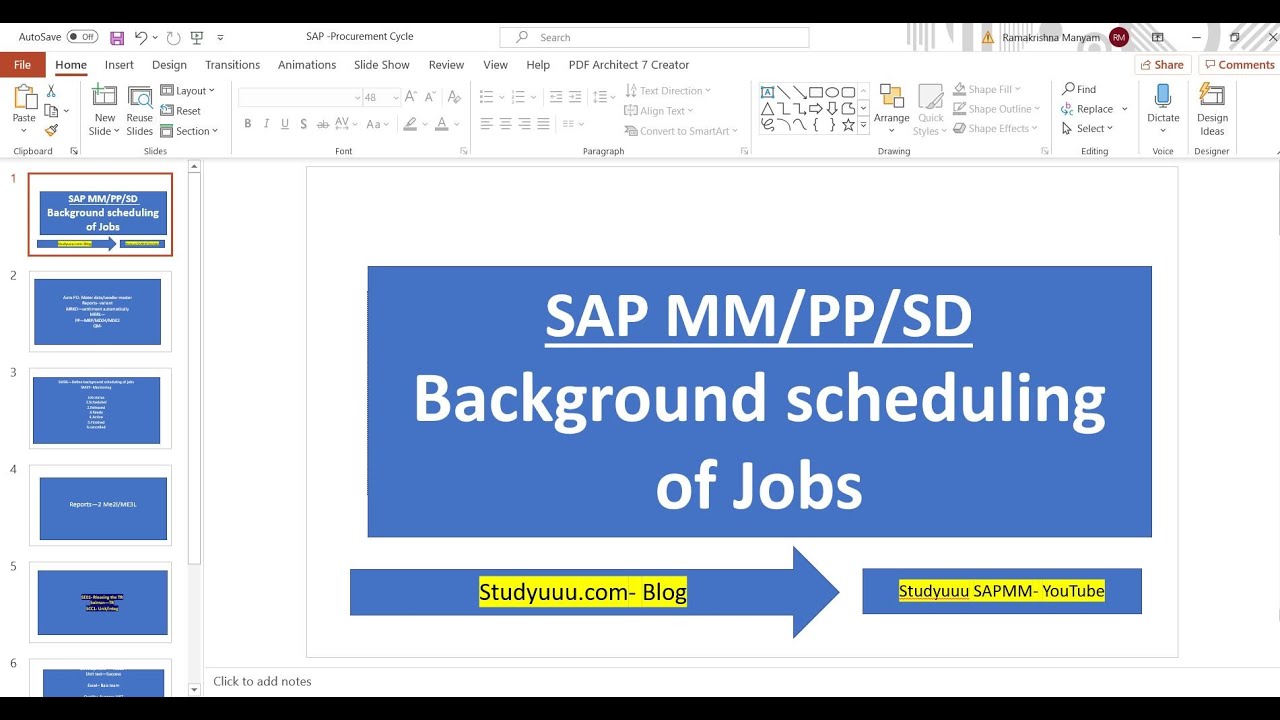
Task: Open the Arrange menu
Action: click(x=891, y=109)
